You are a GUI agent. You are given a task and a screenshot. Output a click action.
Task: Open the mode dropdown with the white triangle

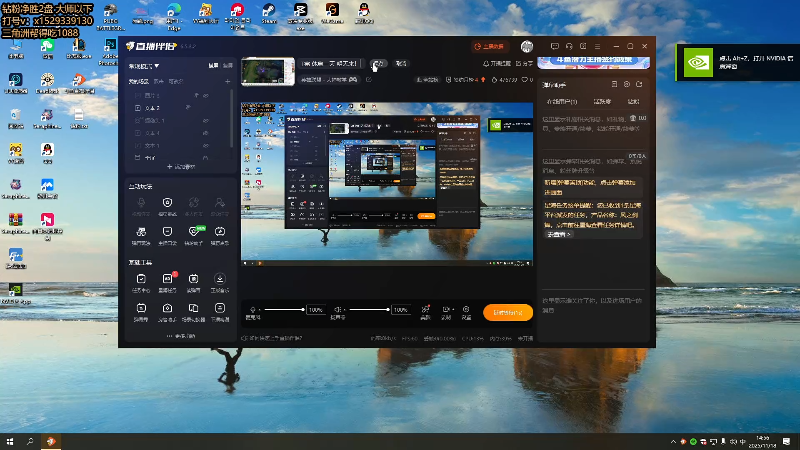(144, 66)
